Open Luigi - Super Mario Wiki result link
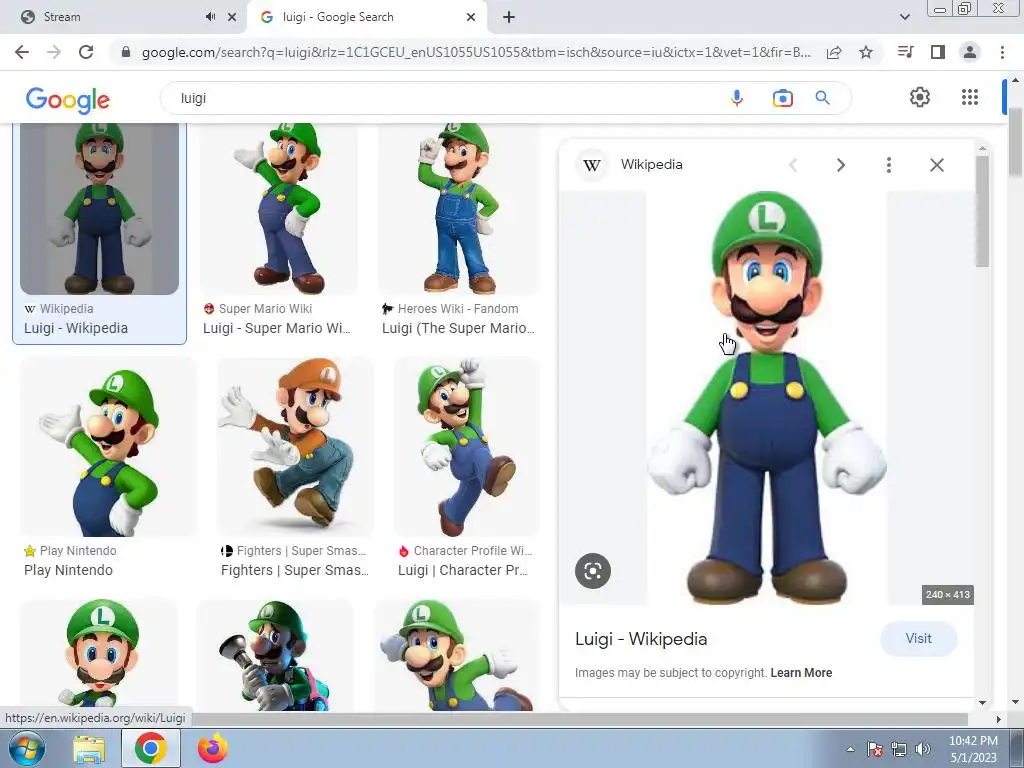 [x=276, y=328]
